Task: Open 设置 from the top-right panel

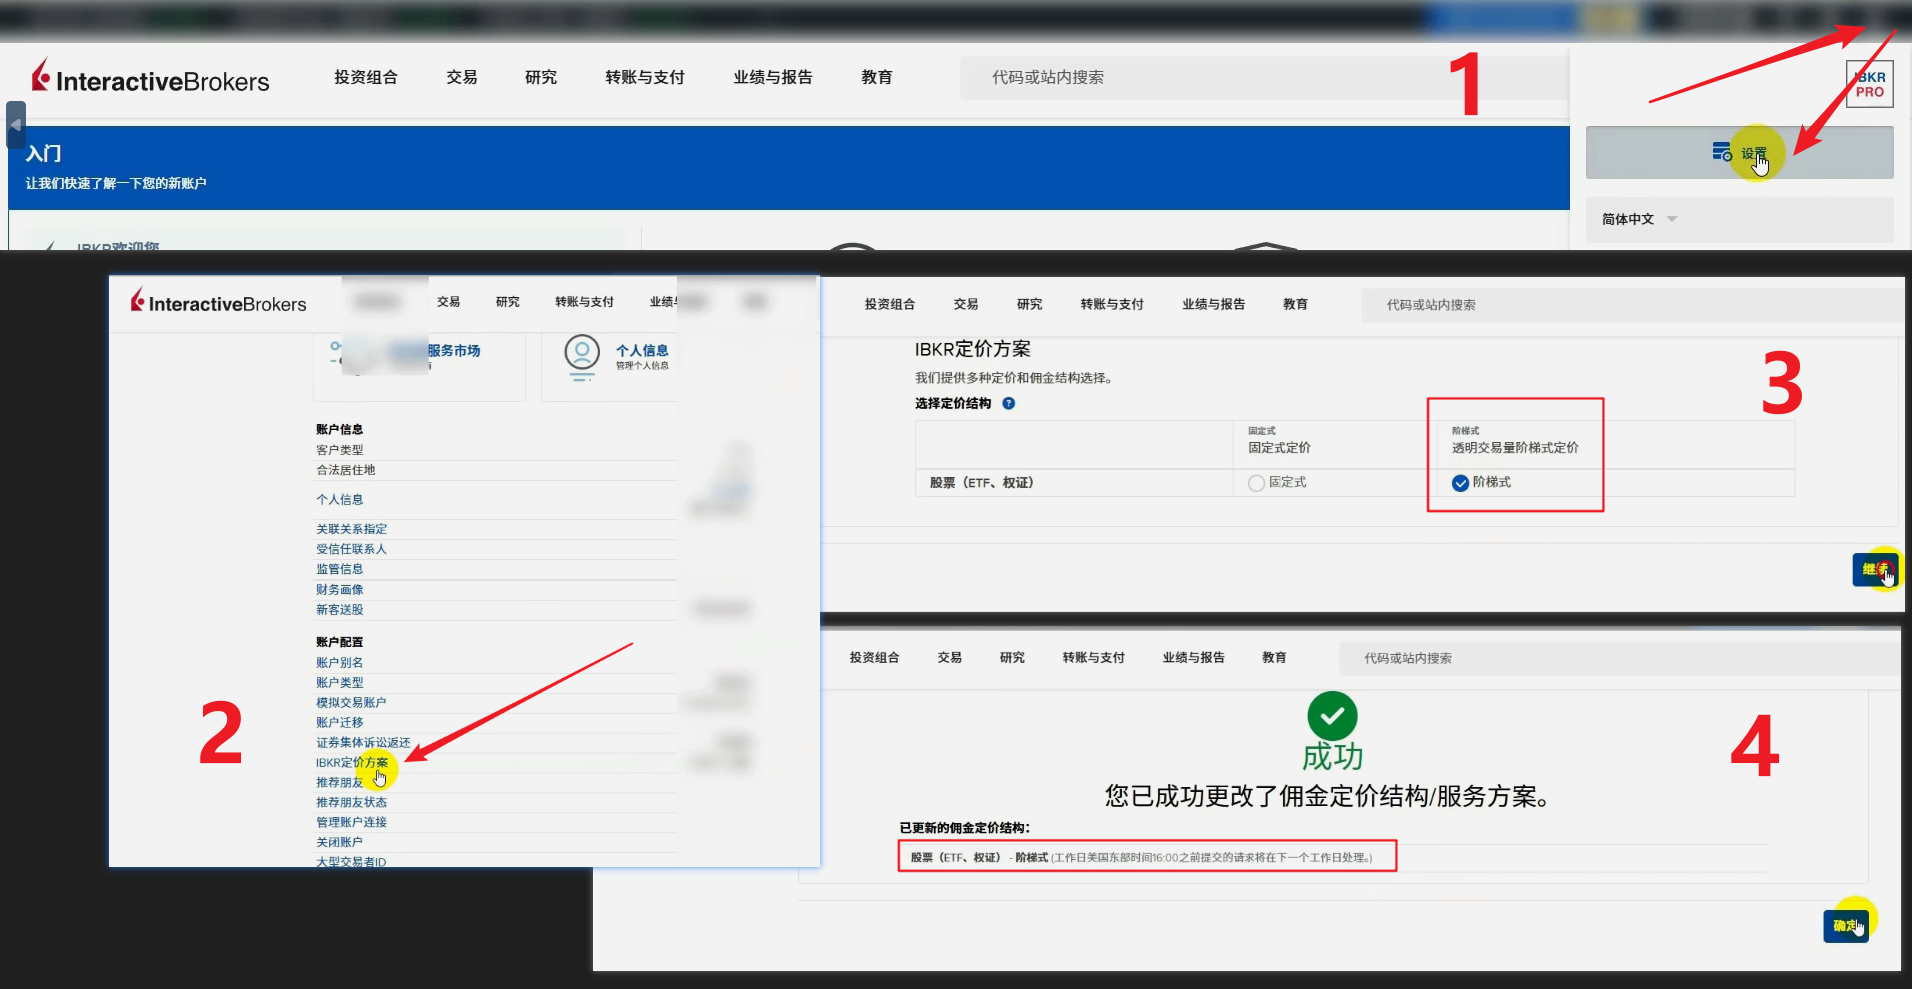Action: tap(1740, 153)
